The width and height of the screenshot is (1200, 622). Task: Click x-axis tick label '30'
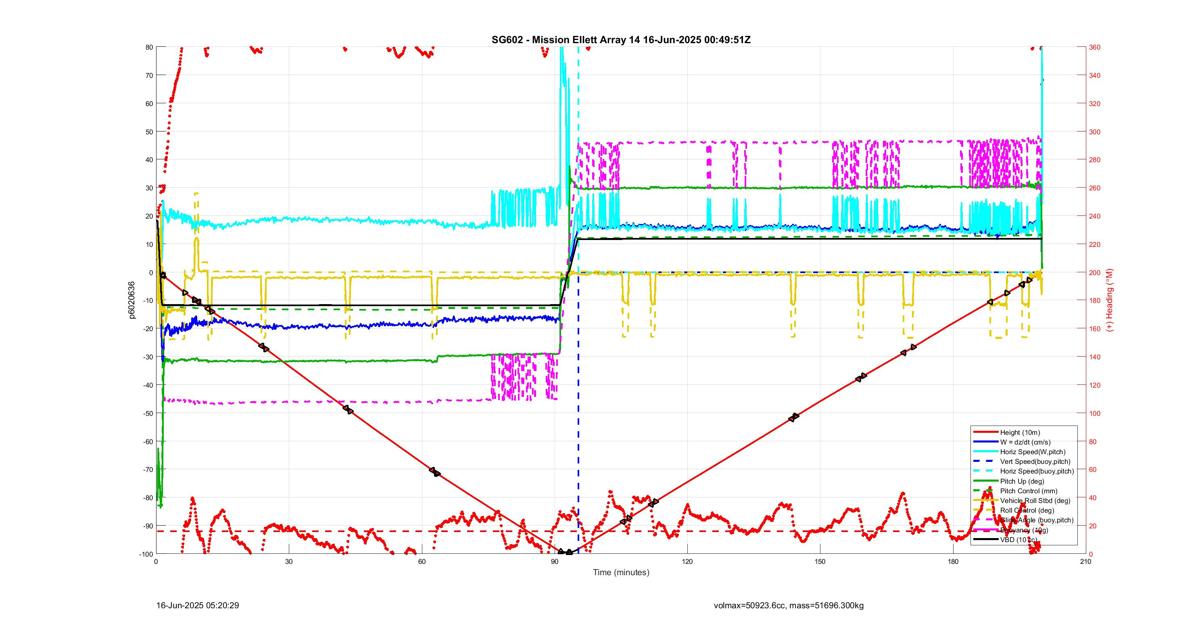(289, 562)
